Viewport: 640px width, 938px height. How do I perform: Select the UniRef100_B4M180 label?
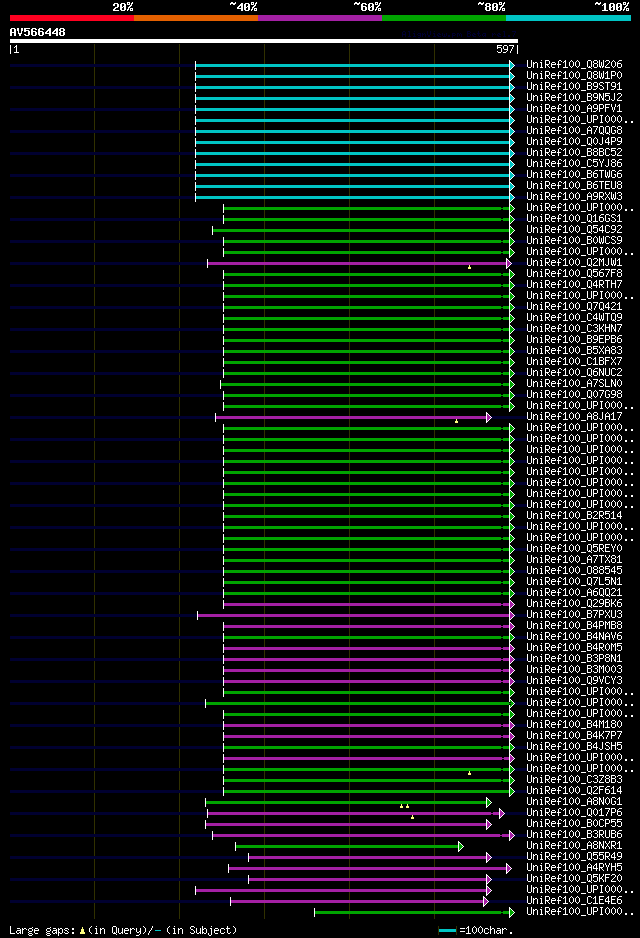[x=574, y=724]
